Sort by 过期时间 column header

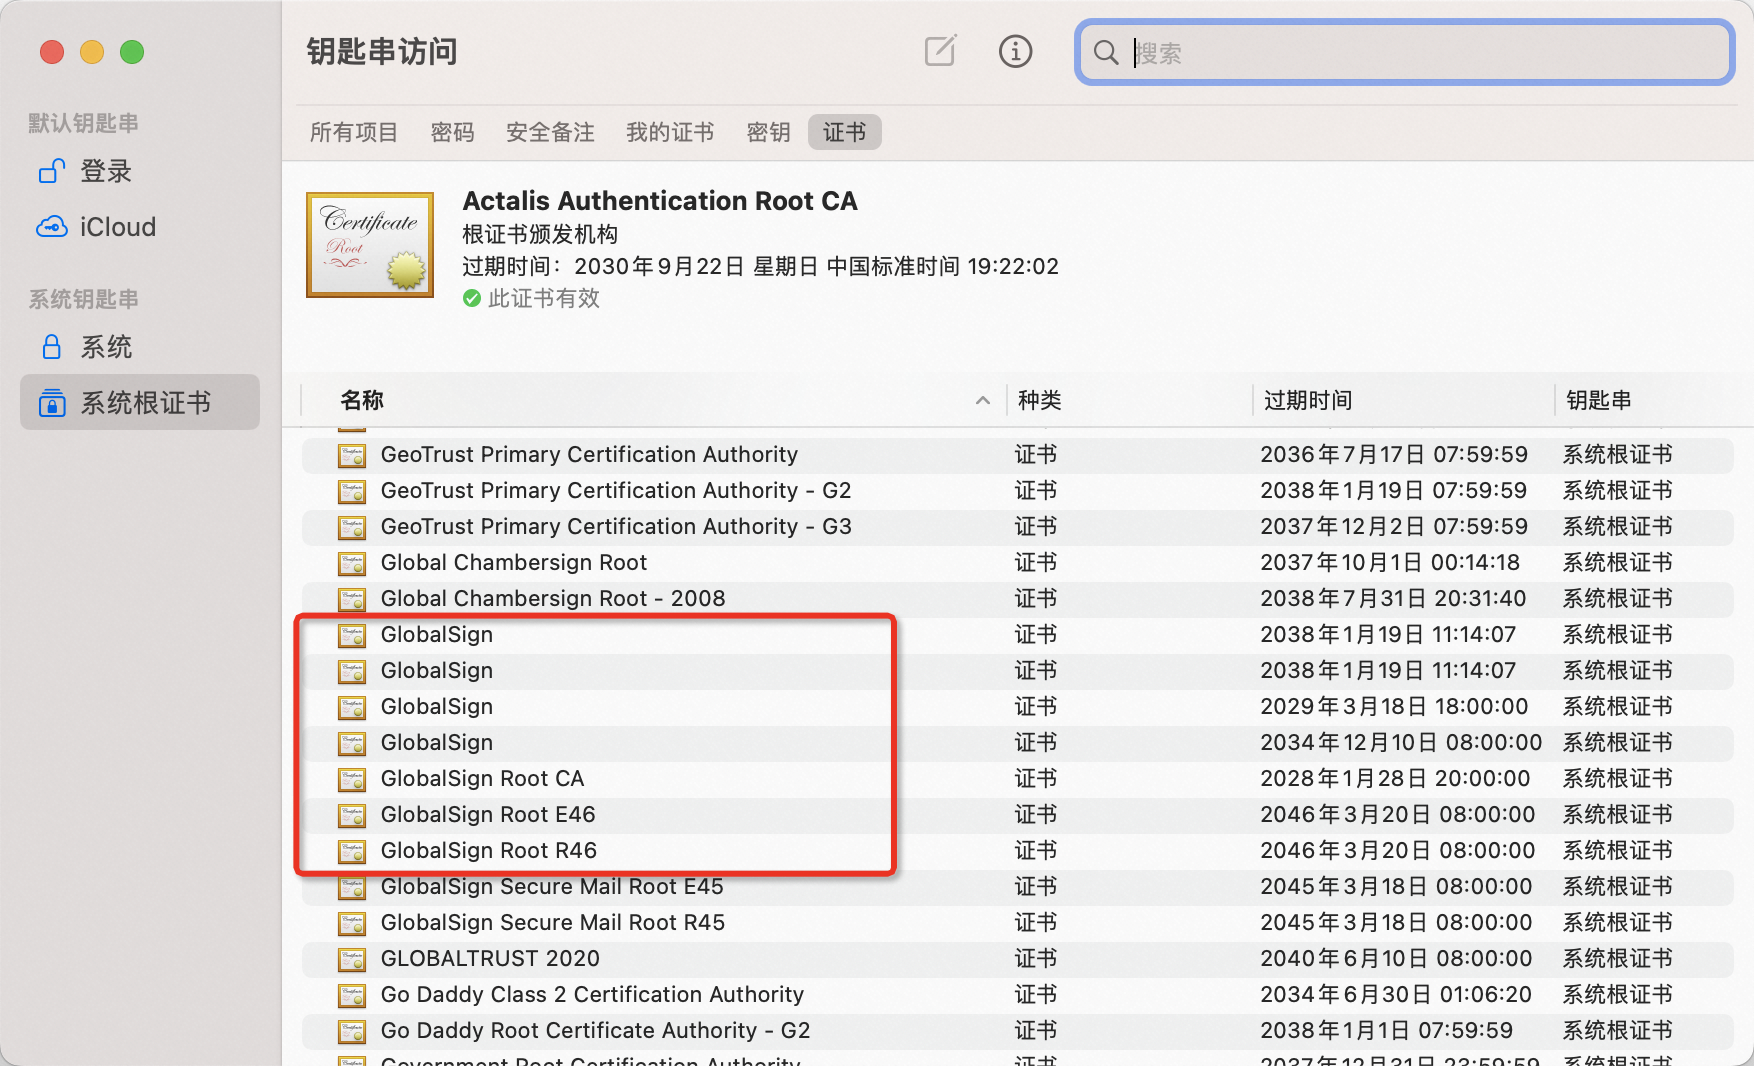point(1307,400)
